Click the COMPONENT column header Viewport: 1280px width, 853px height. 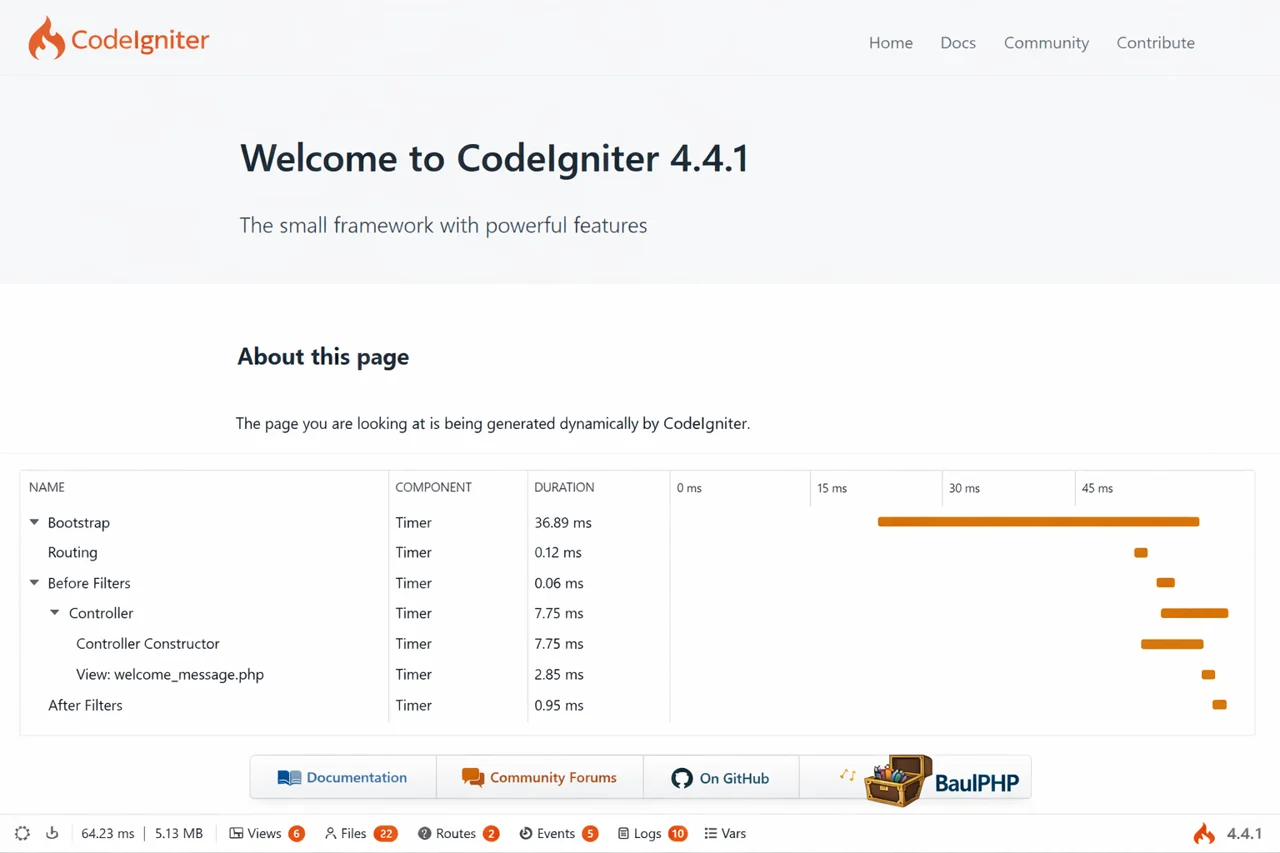(433, 487)
